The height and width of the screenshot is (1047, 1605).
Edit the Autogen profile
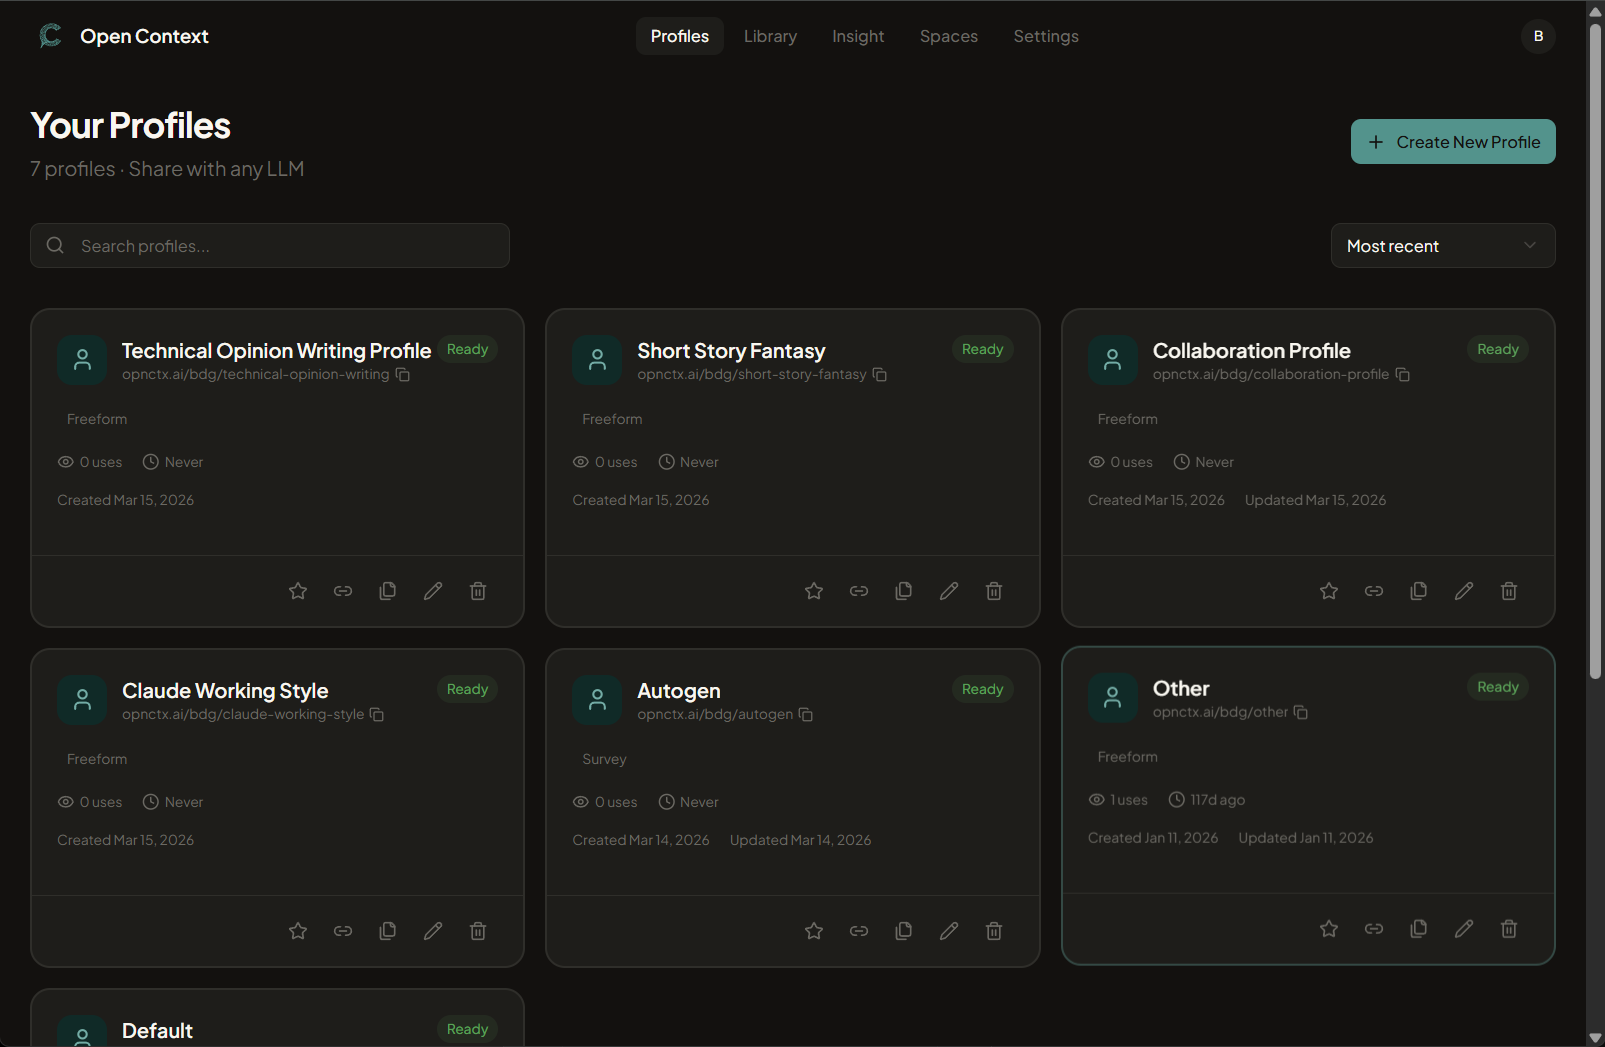pyautogui.click(x=949, y=931)
